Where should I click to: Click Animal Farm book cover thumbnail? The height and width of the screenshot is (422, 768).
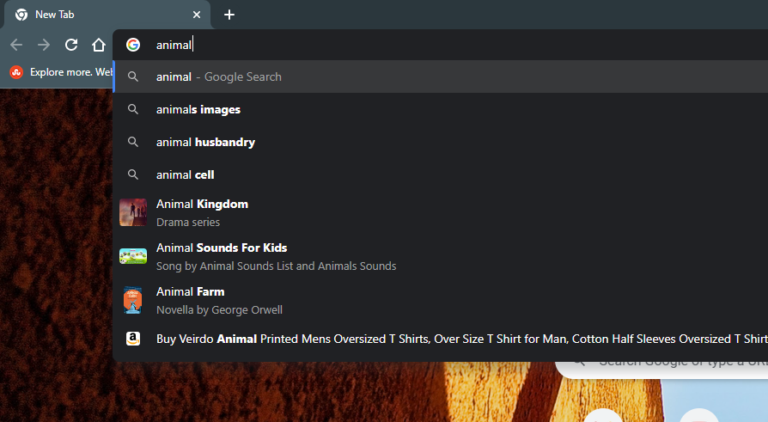coord(133,300)
